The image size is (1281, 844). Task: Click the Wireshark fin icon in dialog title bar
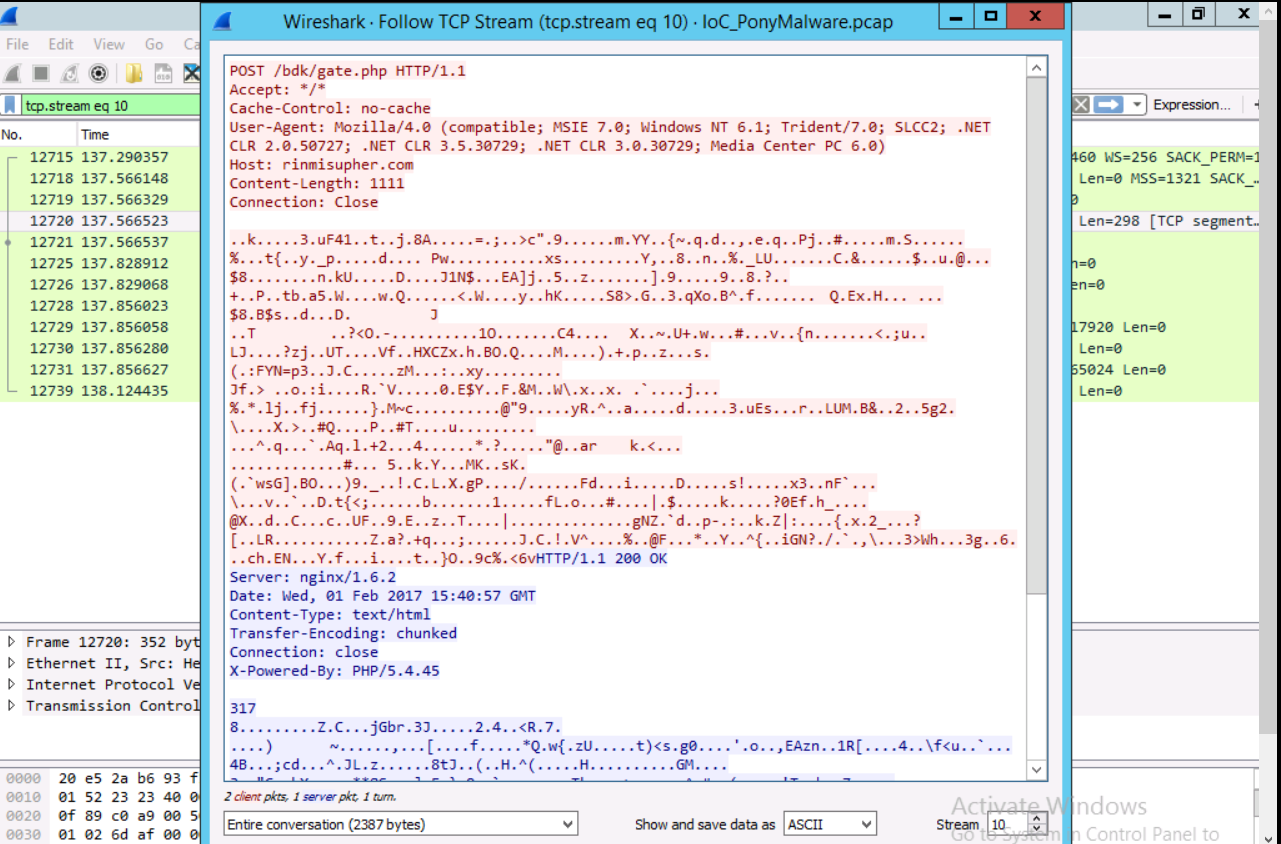(222, 22)
